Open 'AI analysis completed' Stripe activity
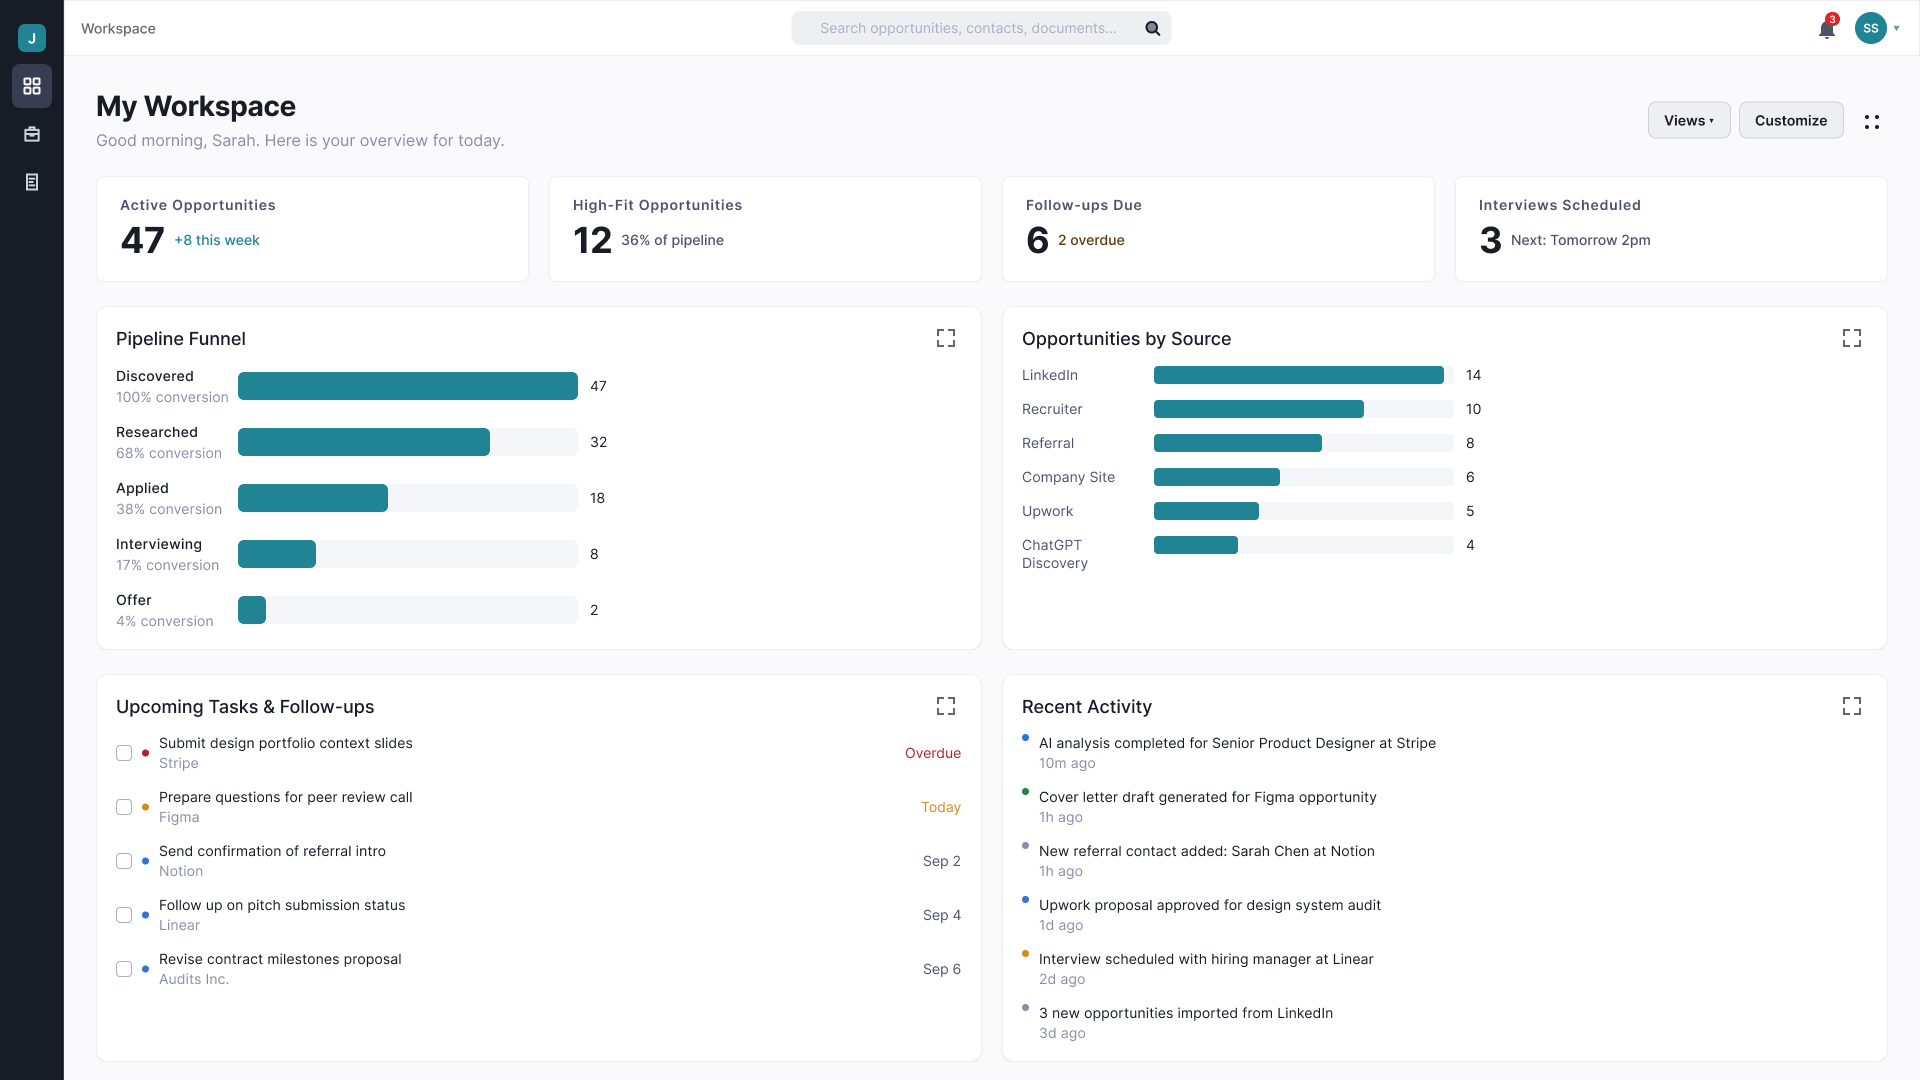The height and width of the screenshot is (1080, 1920). pyautogui.click(x=1237, y=743)
